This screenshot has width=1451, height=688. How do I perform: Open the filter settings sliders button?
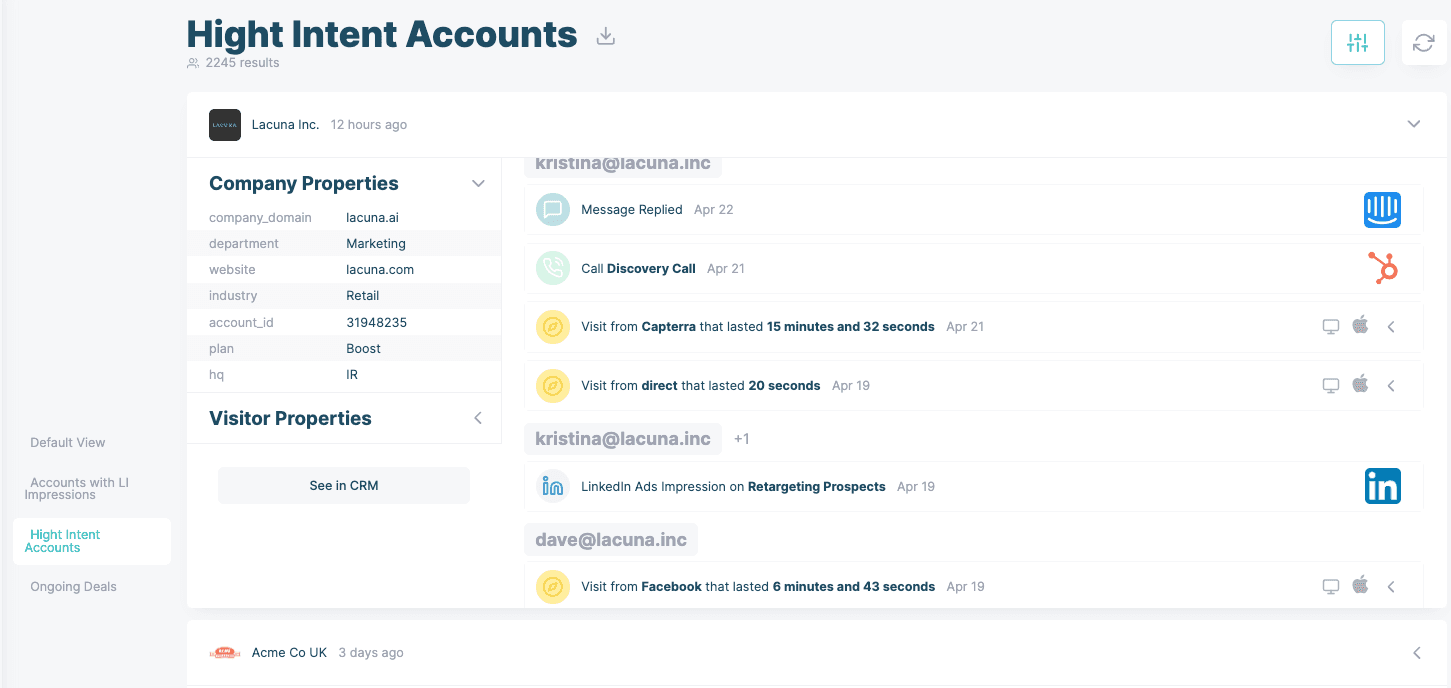tap(1357, 43)
